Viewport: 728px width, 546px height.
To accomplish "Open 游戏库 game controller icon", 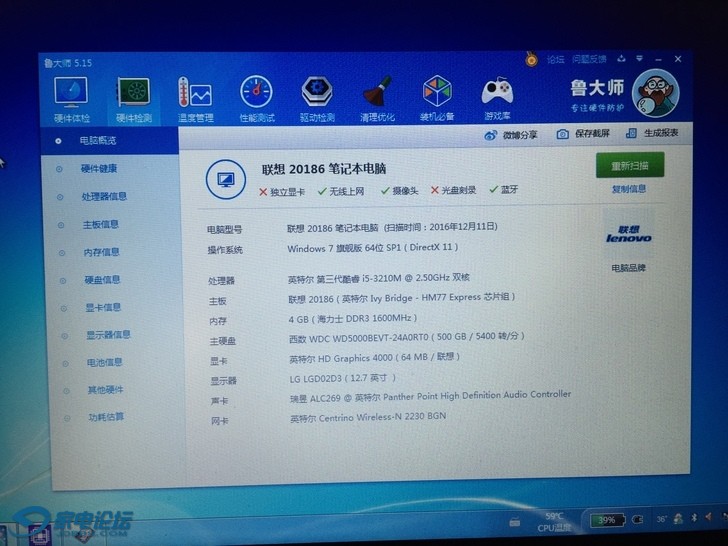I will click(x=497, y=98).
